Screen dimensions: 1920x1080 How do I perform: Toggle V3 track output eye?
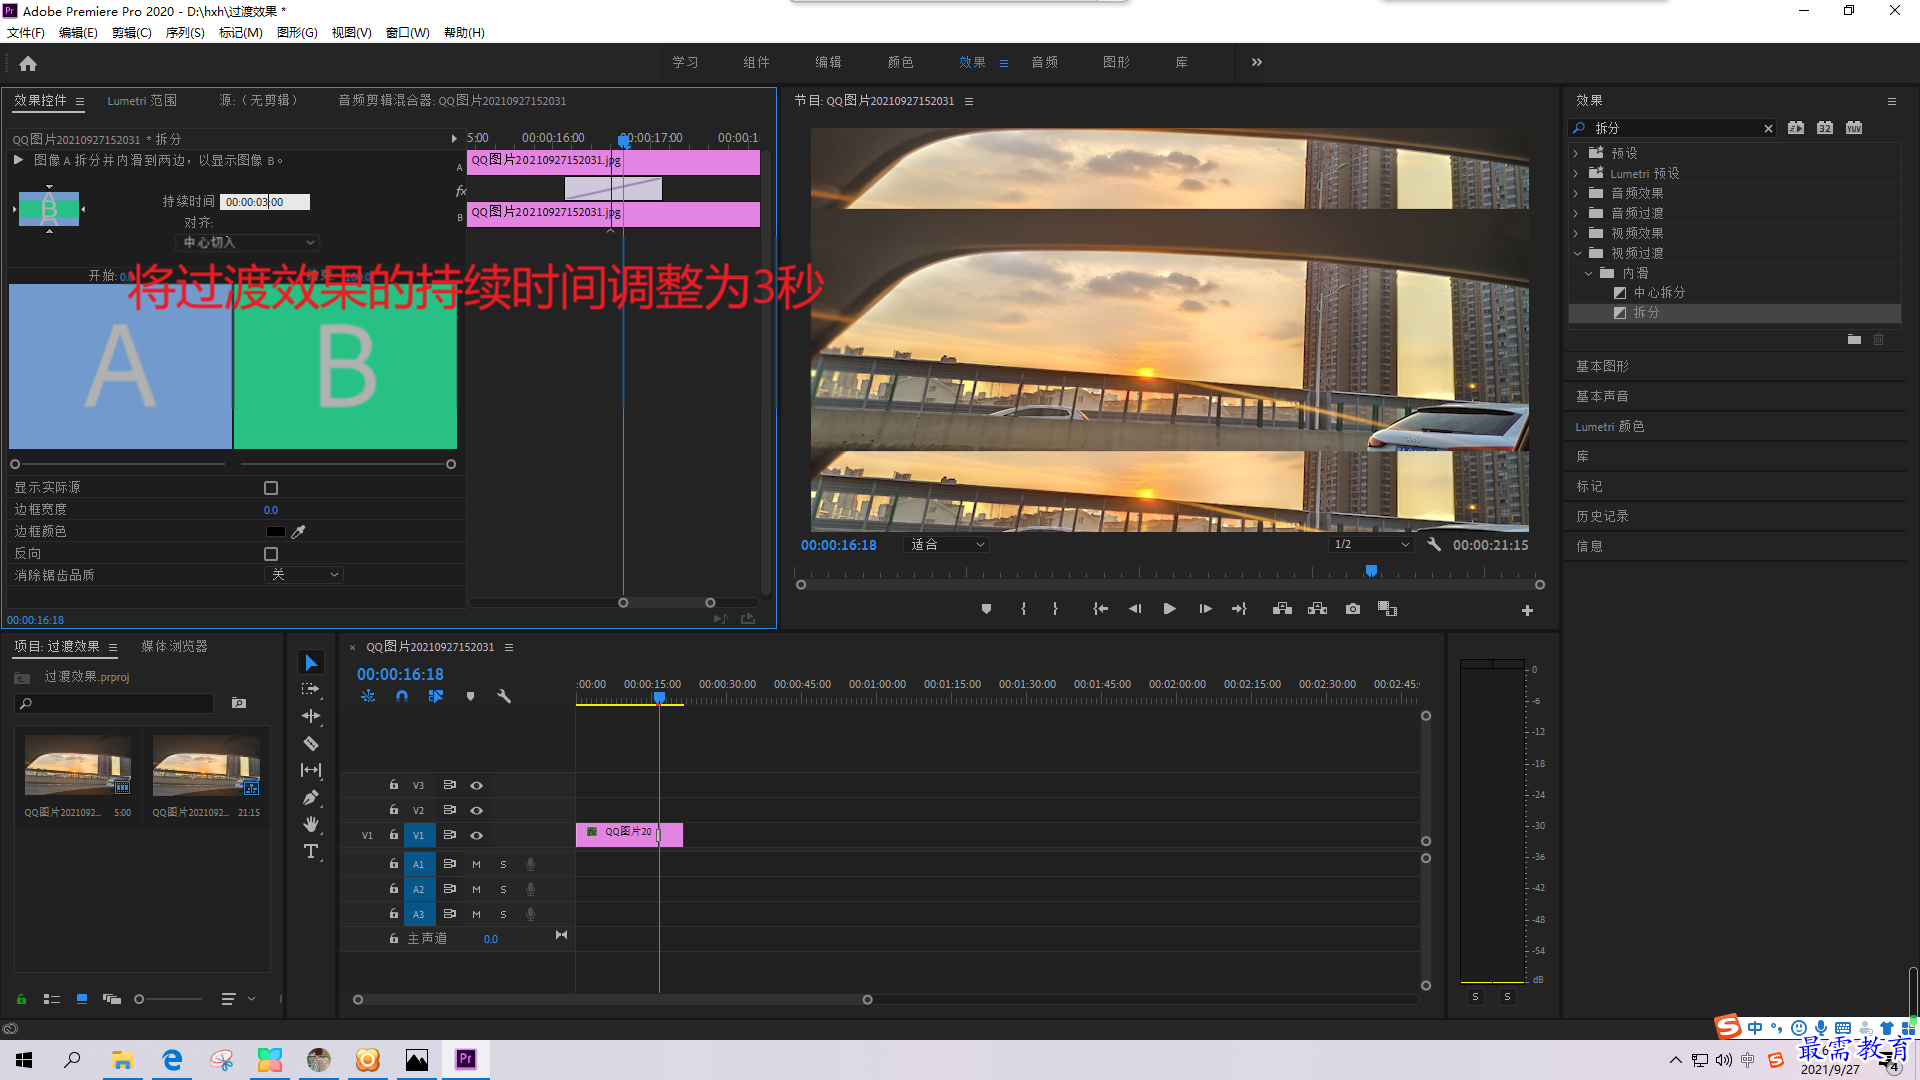(x=477, y=786)
